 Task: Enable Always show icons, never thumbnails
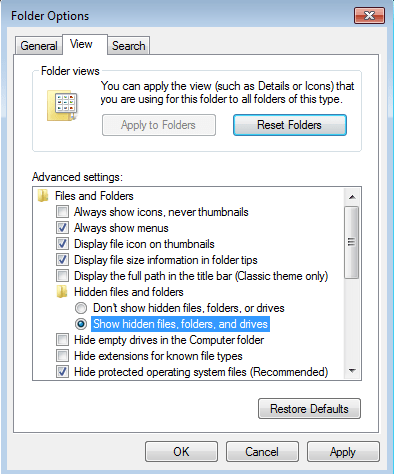pyautogui.click(x=62, y=212)
